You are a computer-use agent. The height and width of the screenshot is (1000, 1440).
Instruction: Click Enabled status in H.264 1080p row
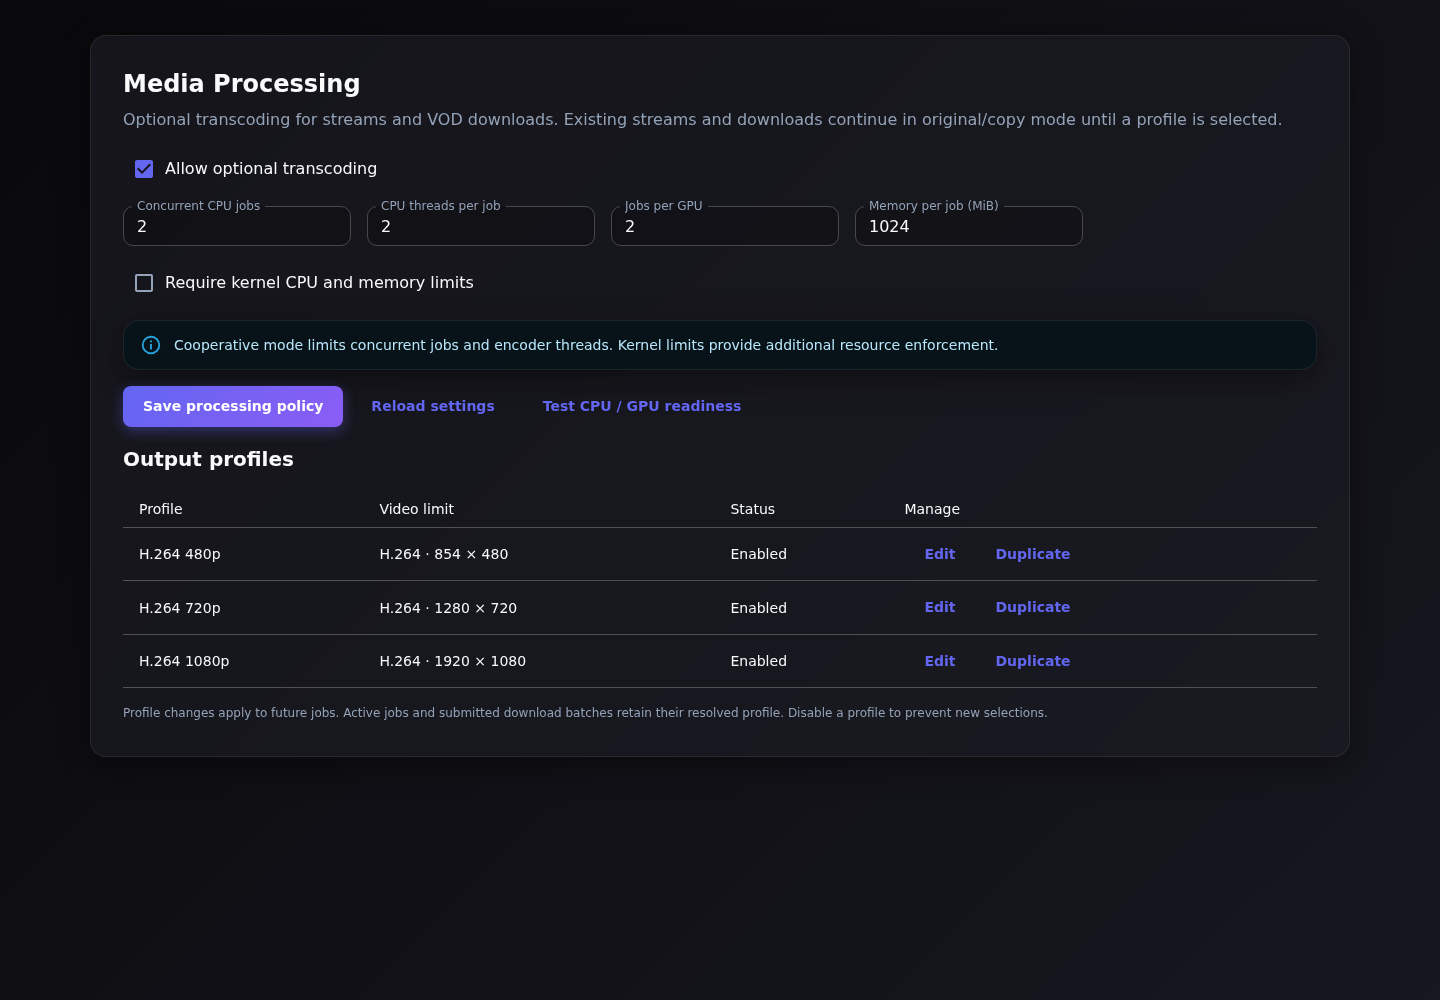(x=759, y=661)
